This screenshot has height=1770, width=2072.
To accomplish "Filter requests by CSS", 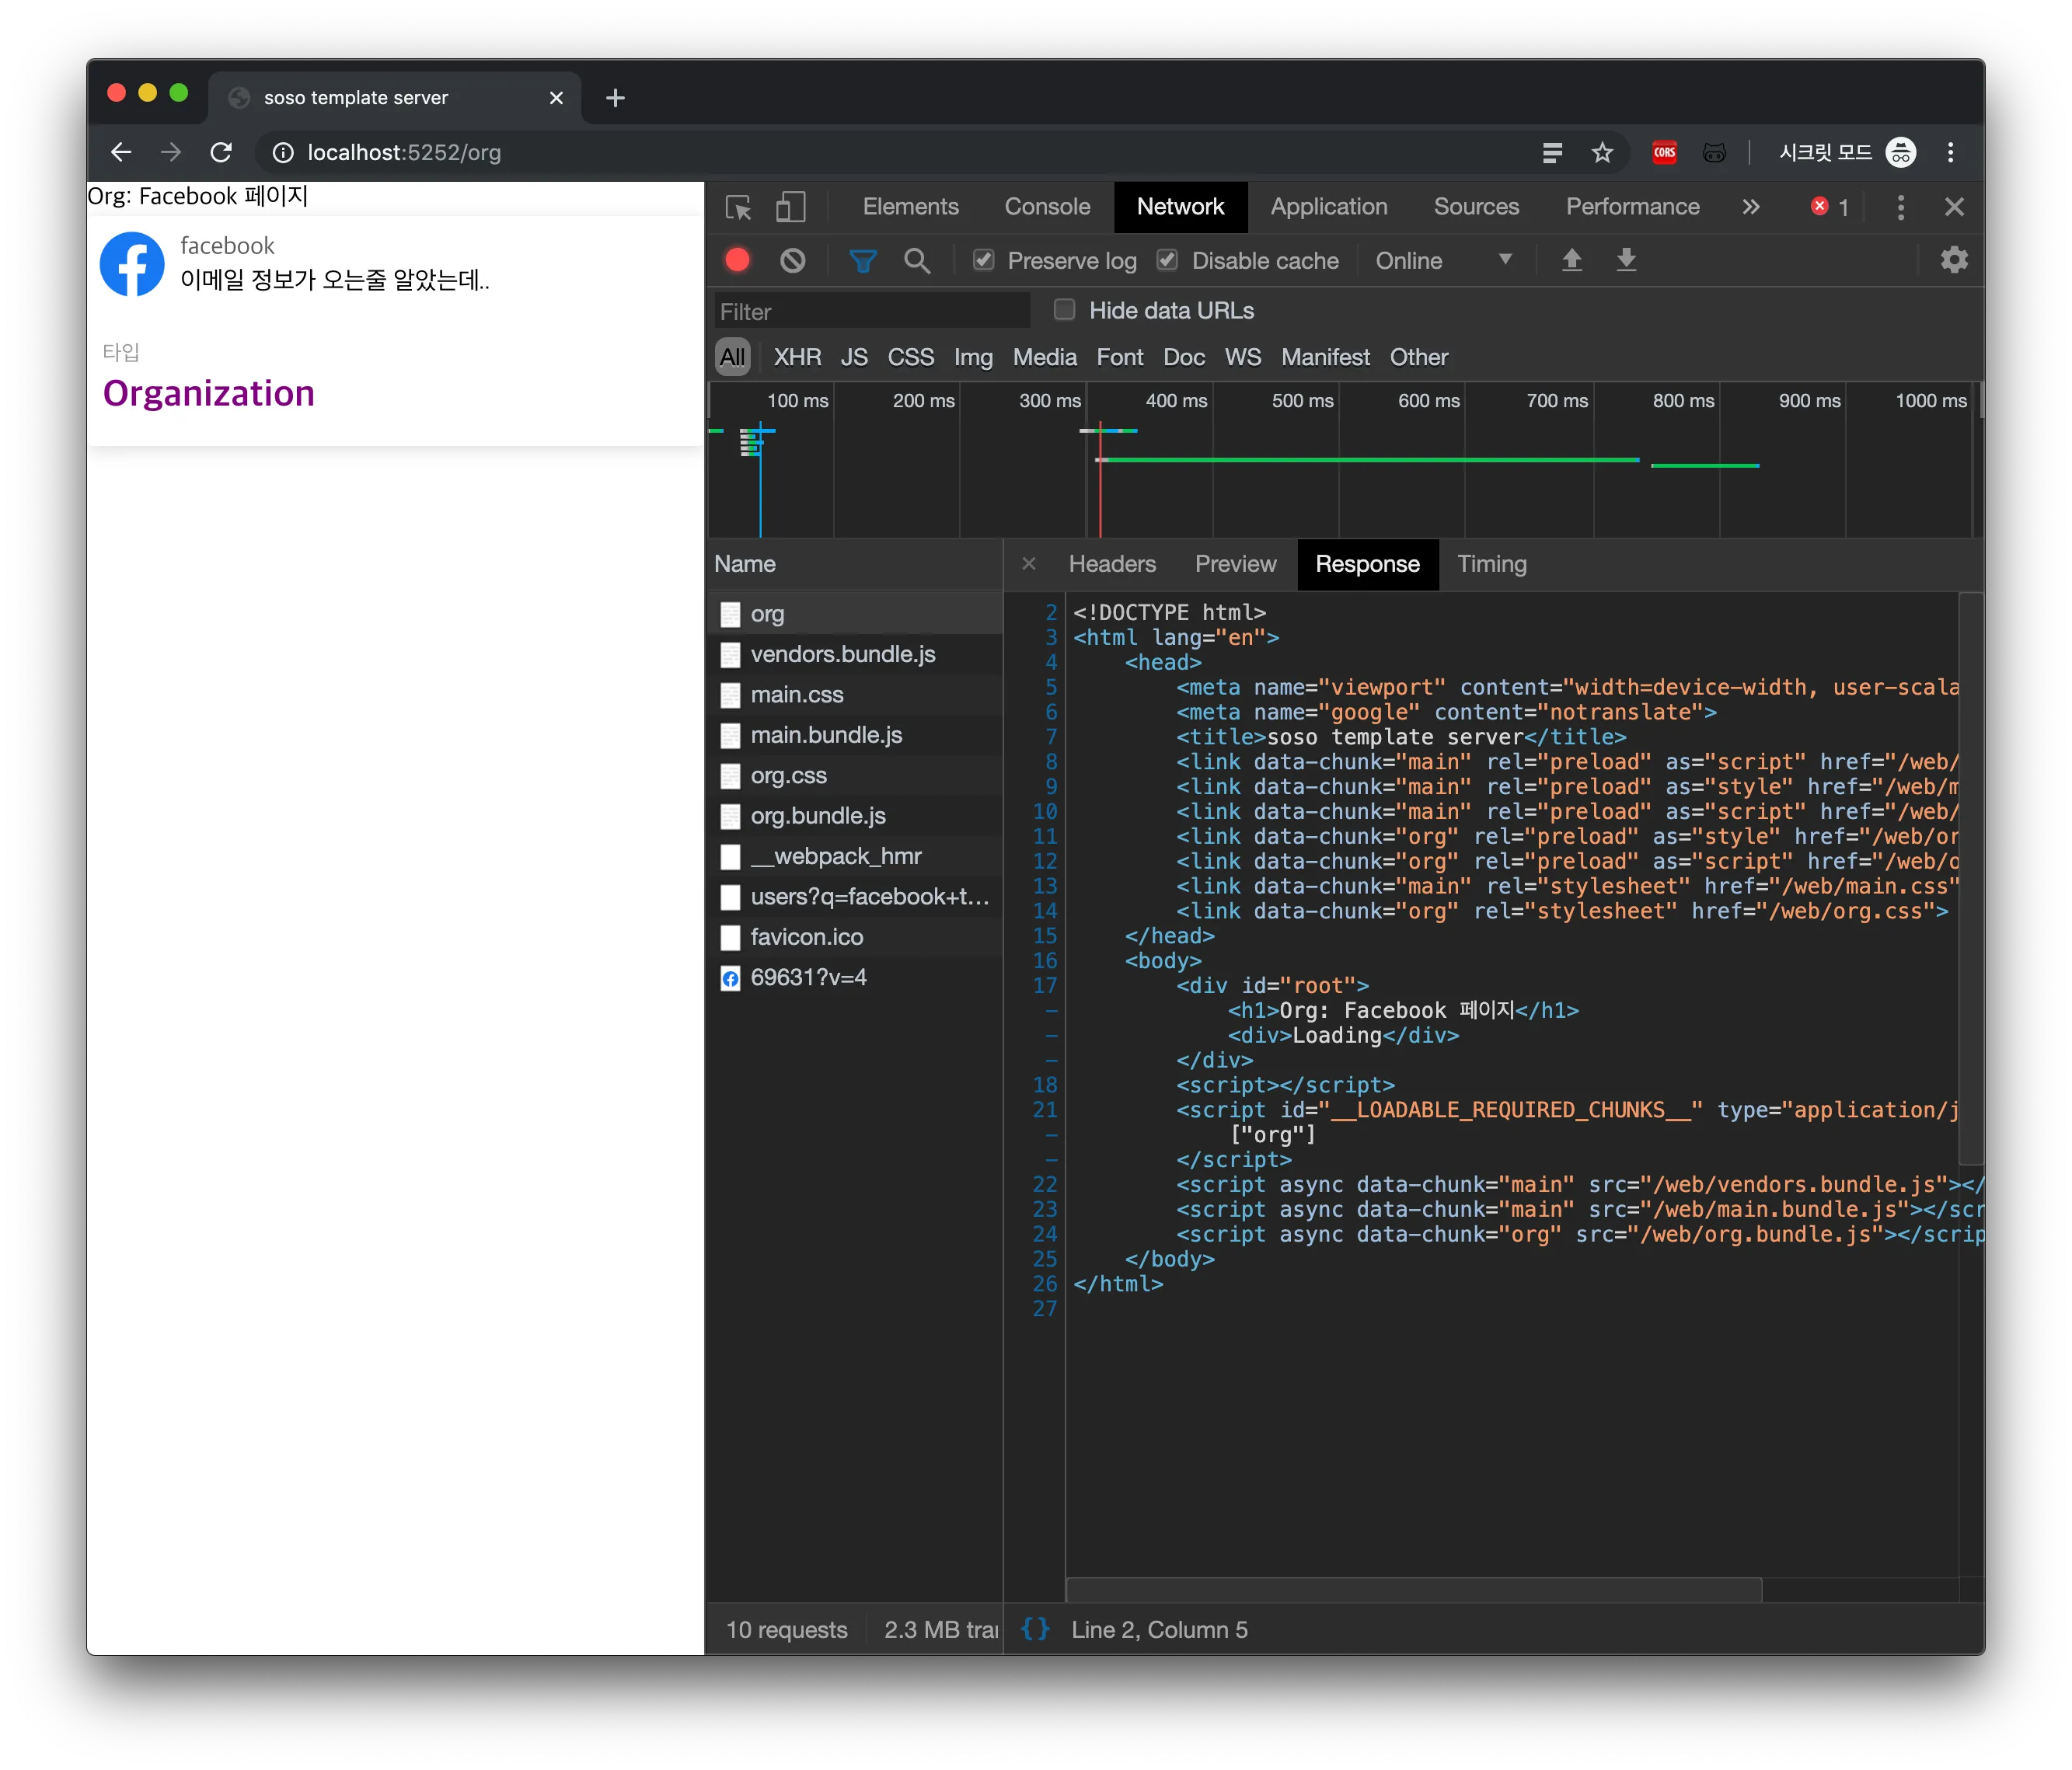I will pyautogui.click(x=911, y=357).
